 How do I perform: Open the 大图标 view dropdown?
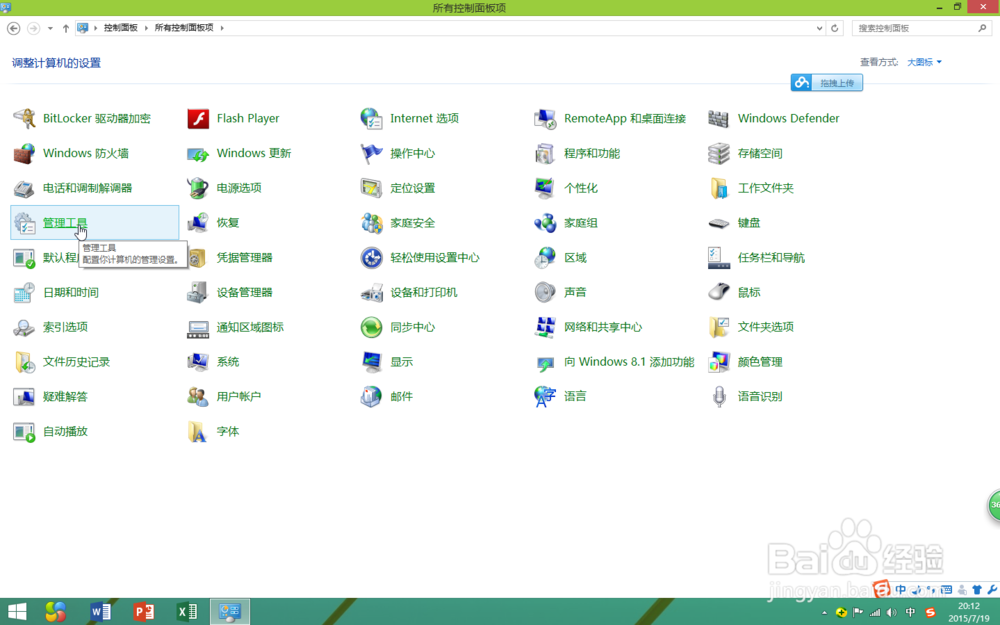click(920, 62)
